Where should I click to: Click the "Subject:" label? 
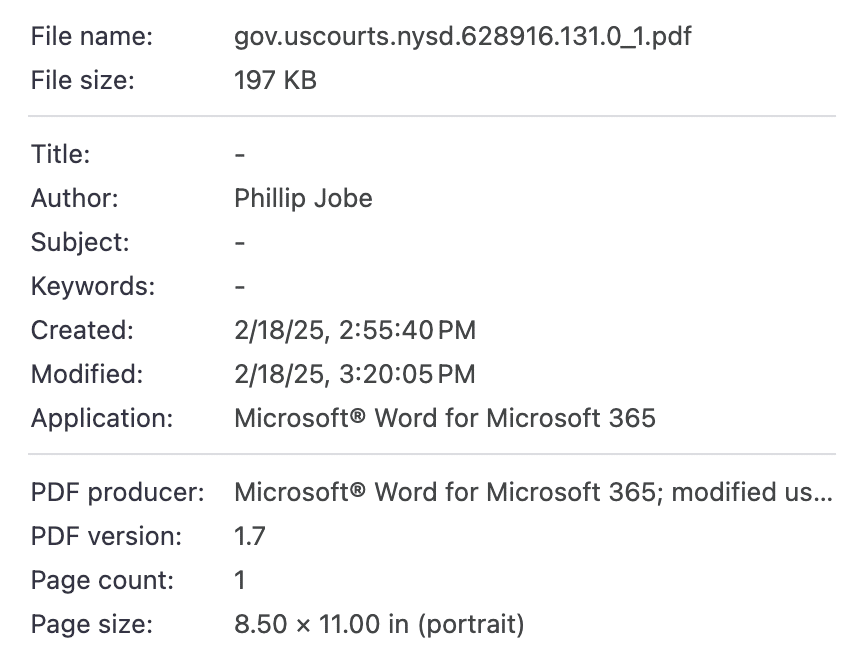tap(80, 242)
